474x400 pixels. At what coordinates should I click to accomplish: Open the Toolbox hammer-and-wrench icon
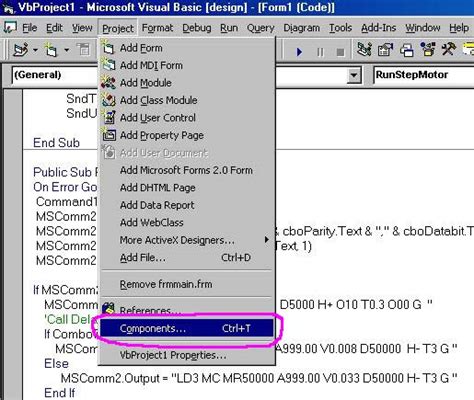pos(449,49)
